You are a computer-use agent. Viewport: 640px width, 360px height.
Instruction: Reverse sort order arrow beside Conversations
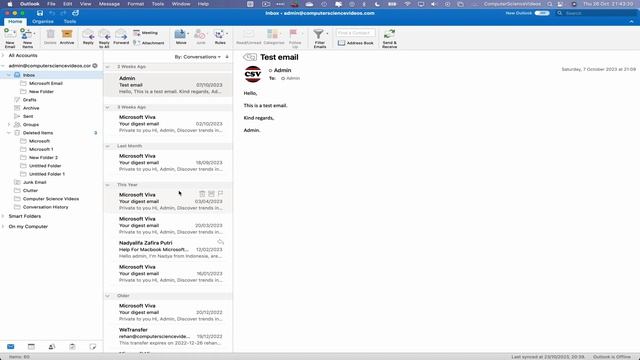click(227, 57)
